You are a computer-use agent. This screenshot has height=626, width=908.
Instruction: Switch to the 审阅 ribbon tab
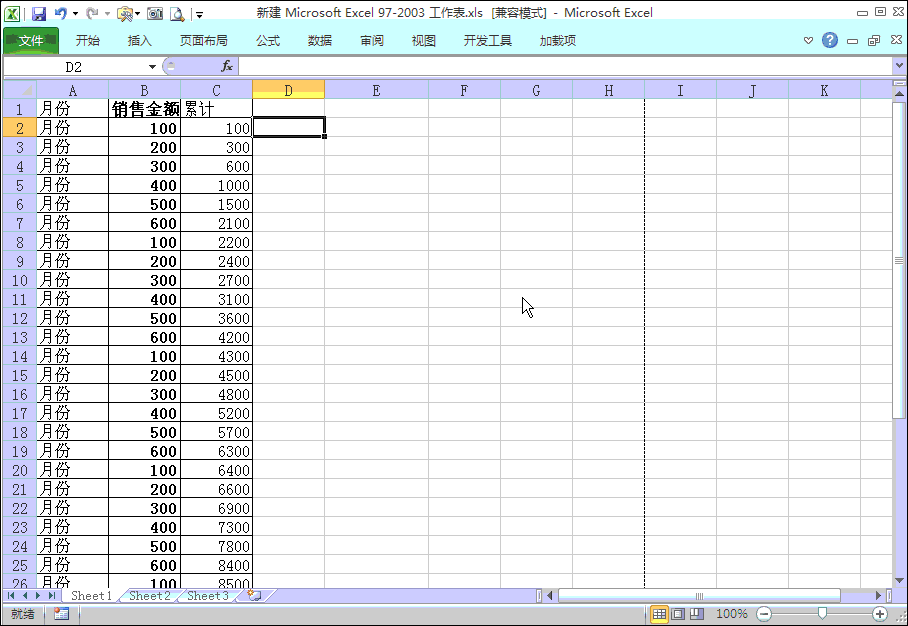point(372,41)
